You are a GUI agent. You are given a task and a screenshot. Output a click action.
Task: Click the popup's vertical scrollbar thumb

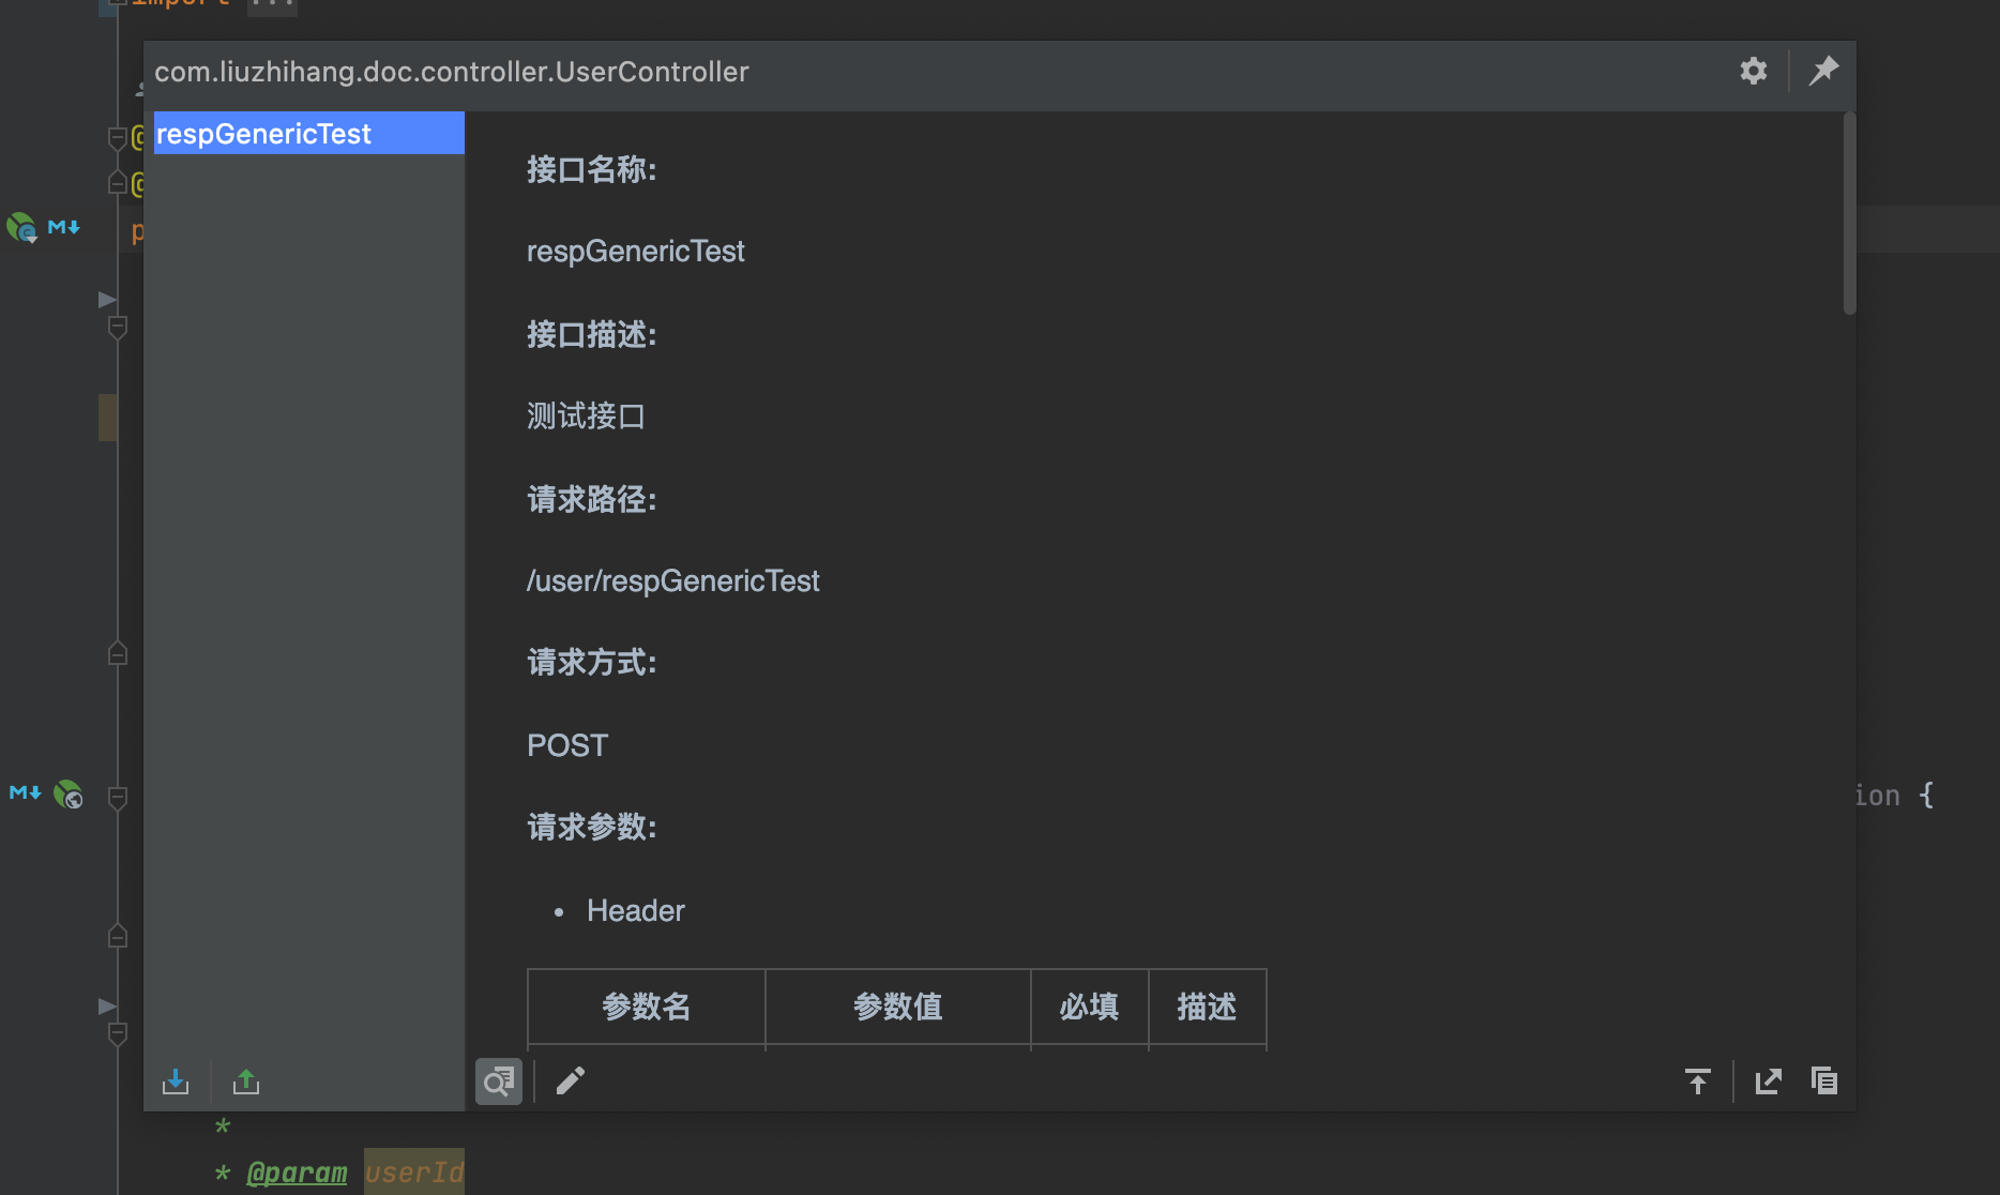(1849, 213)
